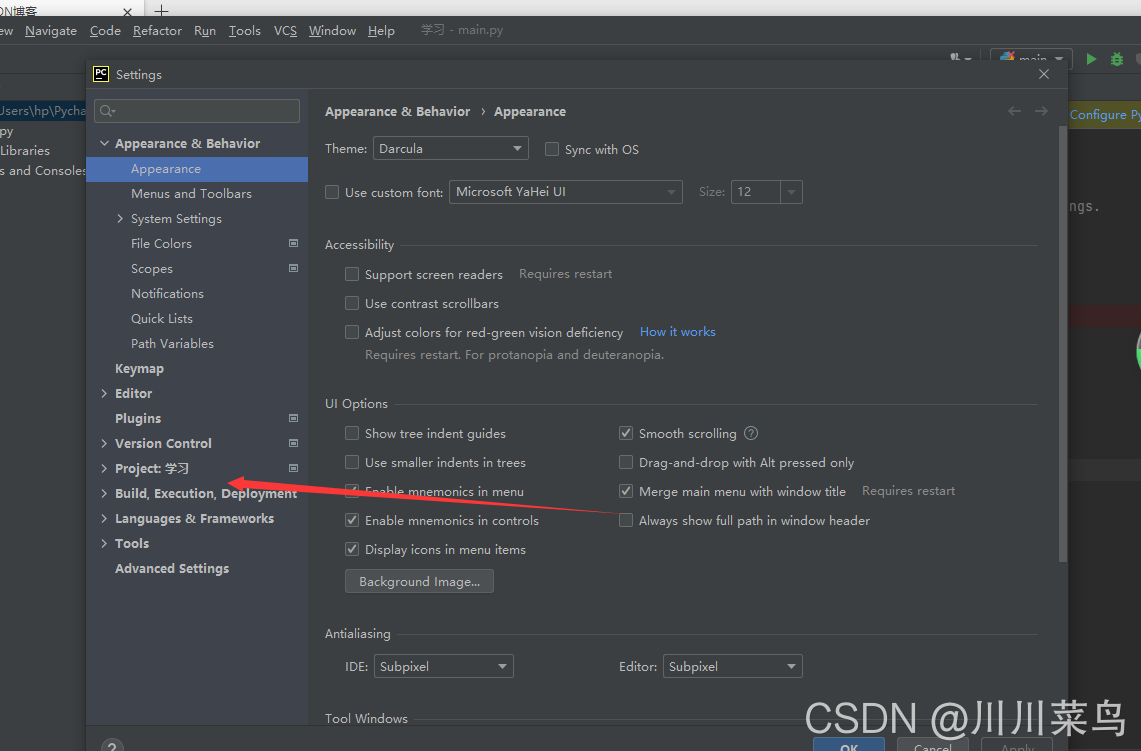Screen dimensions: 1141x751
Task: Toggle Sync with OS checkbox
Action: pyautogui.click(x=552, y=148)
